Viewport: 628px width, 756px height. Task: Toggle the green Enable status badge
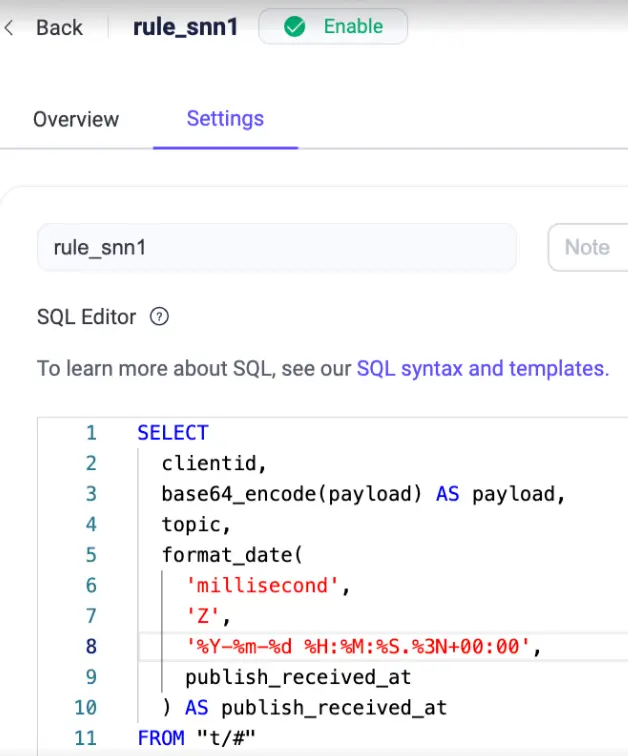point(333,27)
